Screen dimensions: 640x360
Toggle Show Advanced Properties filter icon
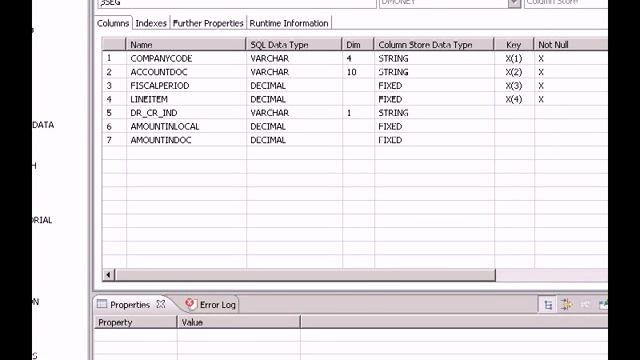point(567,304)
